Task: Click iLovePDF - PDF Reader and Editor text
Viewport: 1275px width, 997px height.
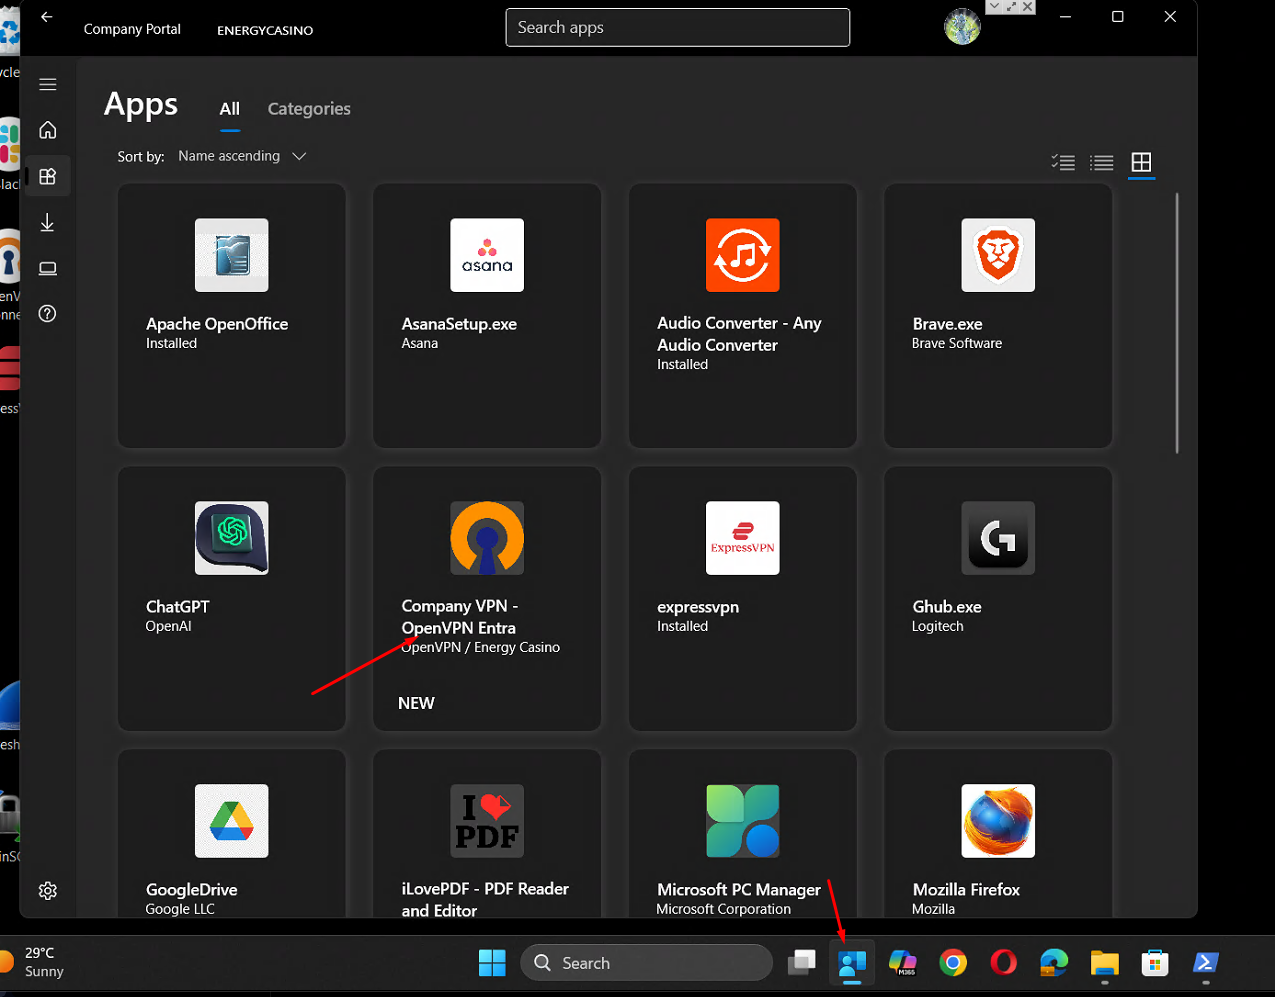Action: tap(485, 900)
